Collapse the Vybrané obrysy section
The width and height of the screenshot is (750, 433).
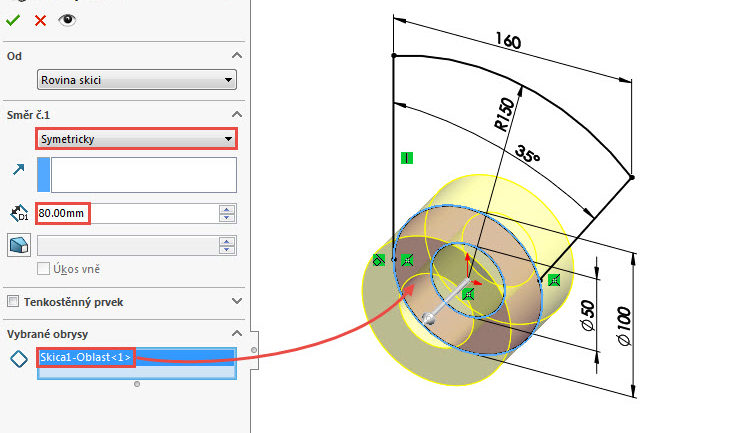coord(237,333)
